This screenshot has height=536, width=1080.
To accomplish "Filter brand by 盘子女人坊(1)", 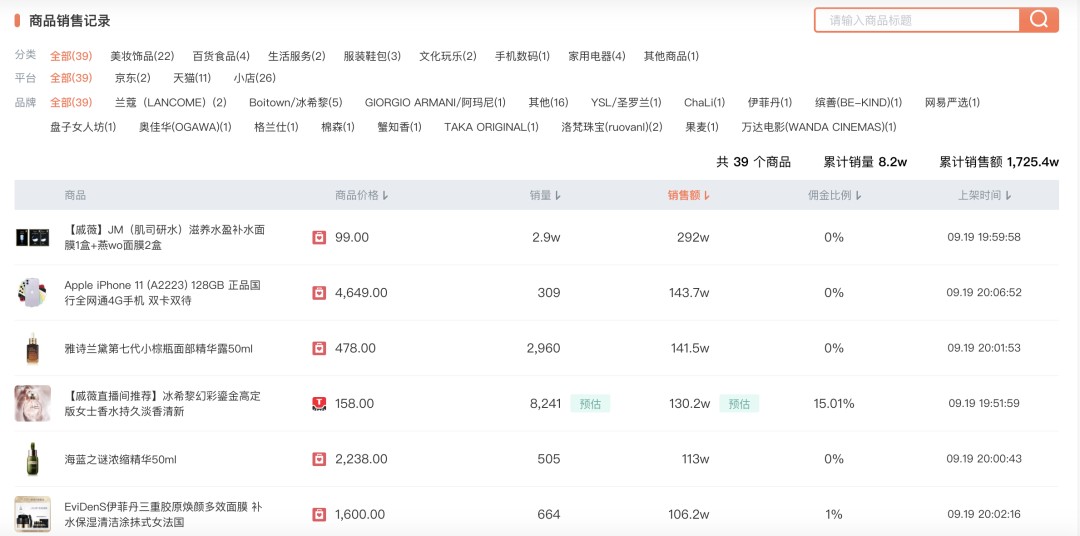I will pyautogui.click(x=83, y=127).
